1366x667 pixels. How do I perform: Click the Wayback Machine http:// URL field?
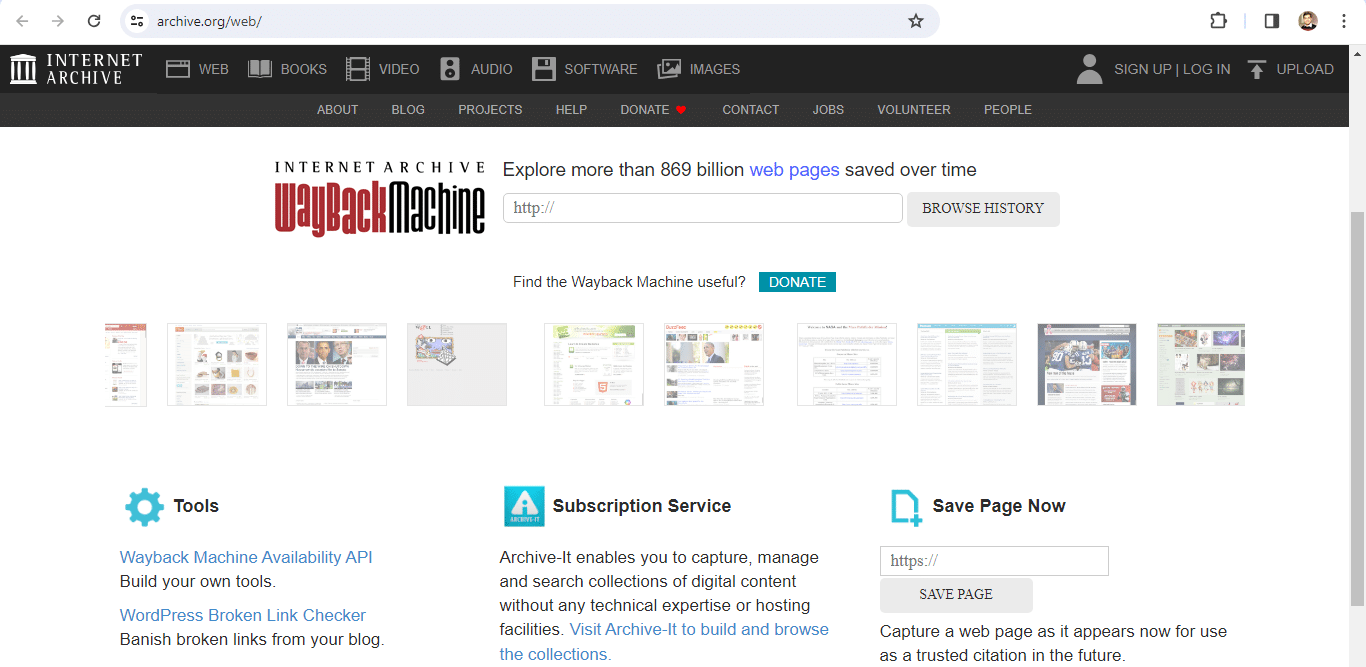pyautogui.click(x=702, y=208)
